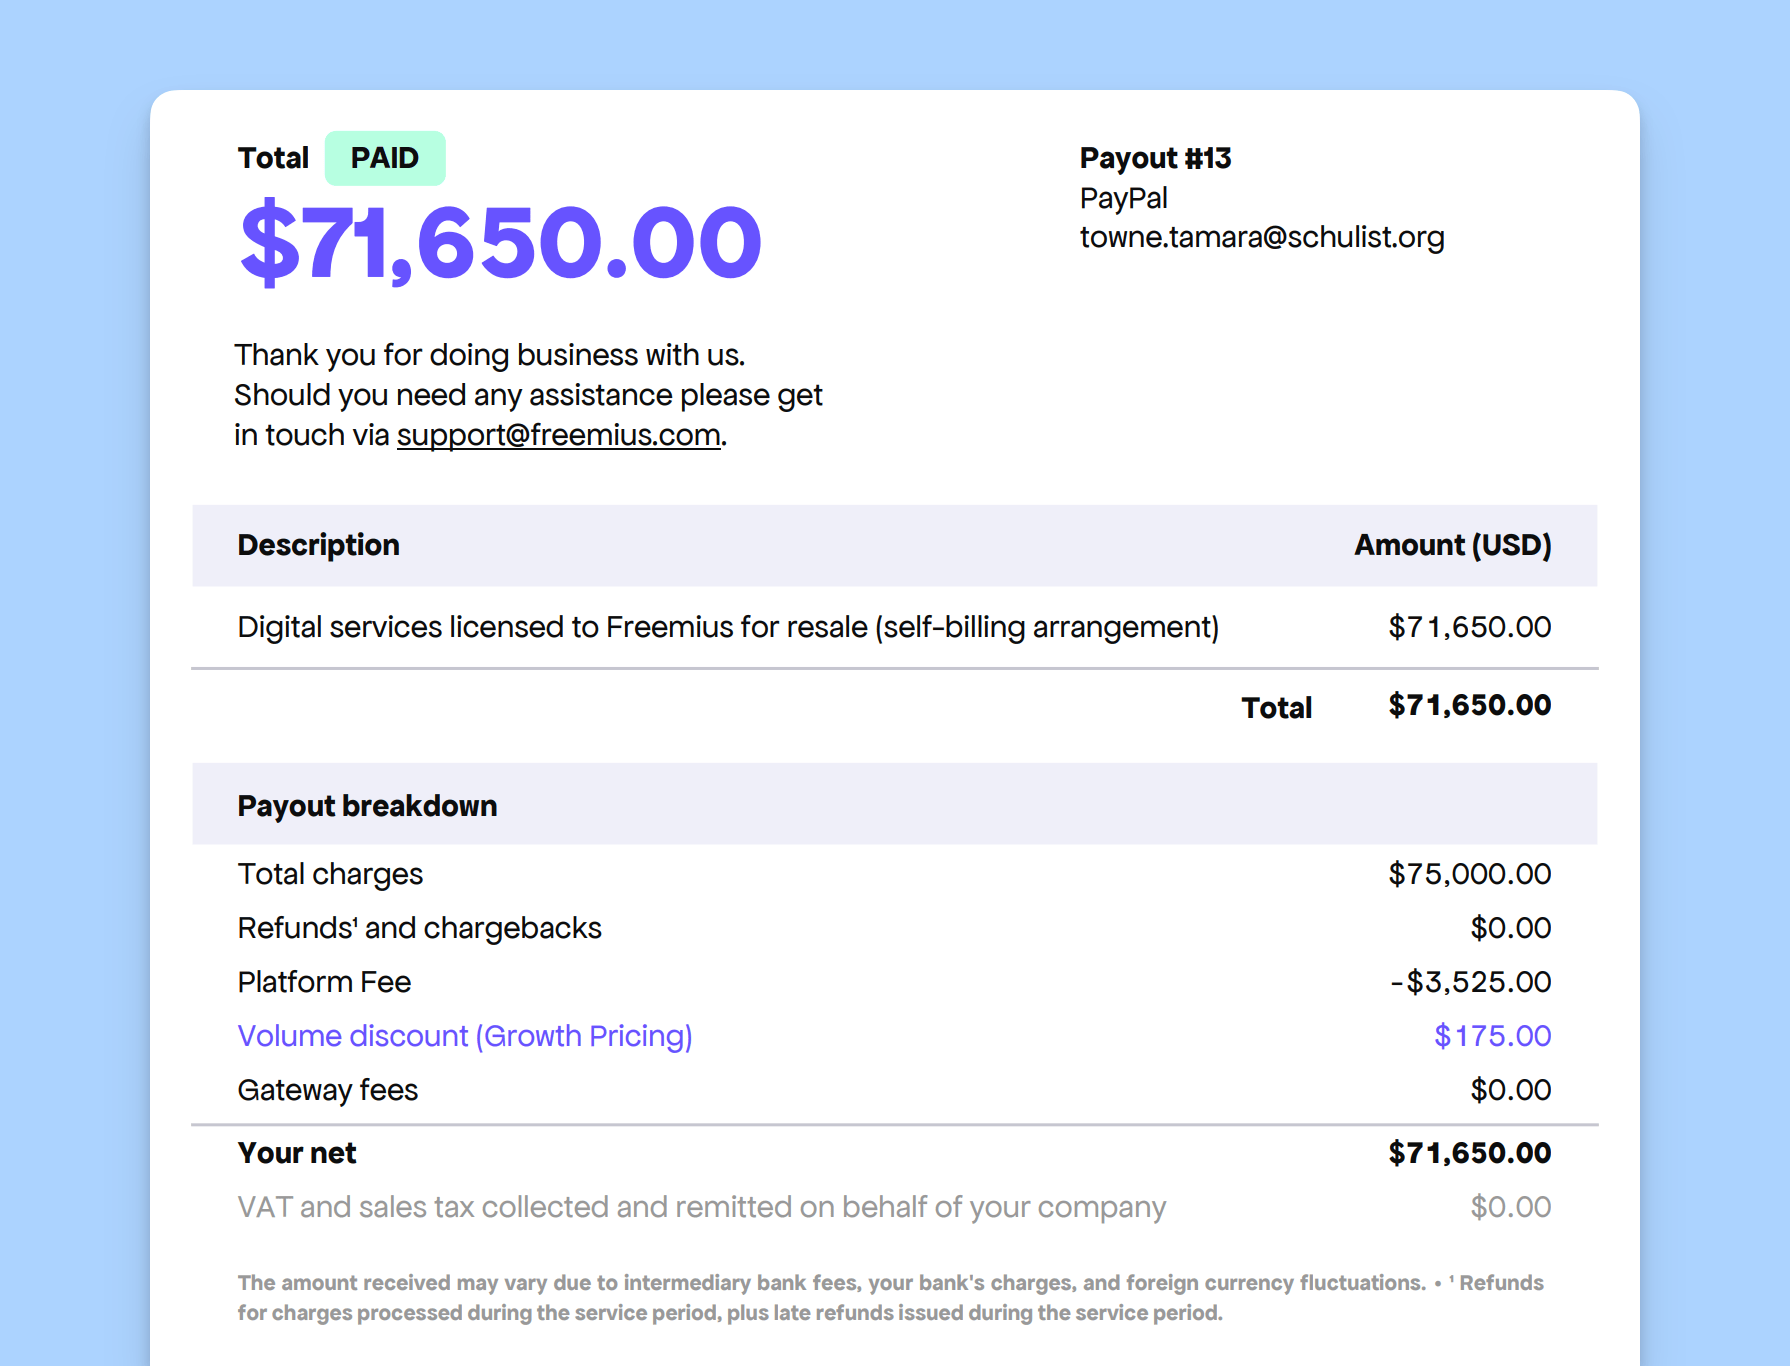
Task: Click the green PAID status badge
Action: point(385,158)
